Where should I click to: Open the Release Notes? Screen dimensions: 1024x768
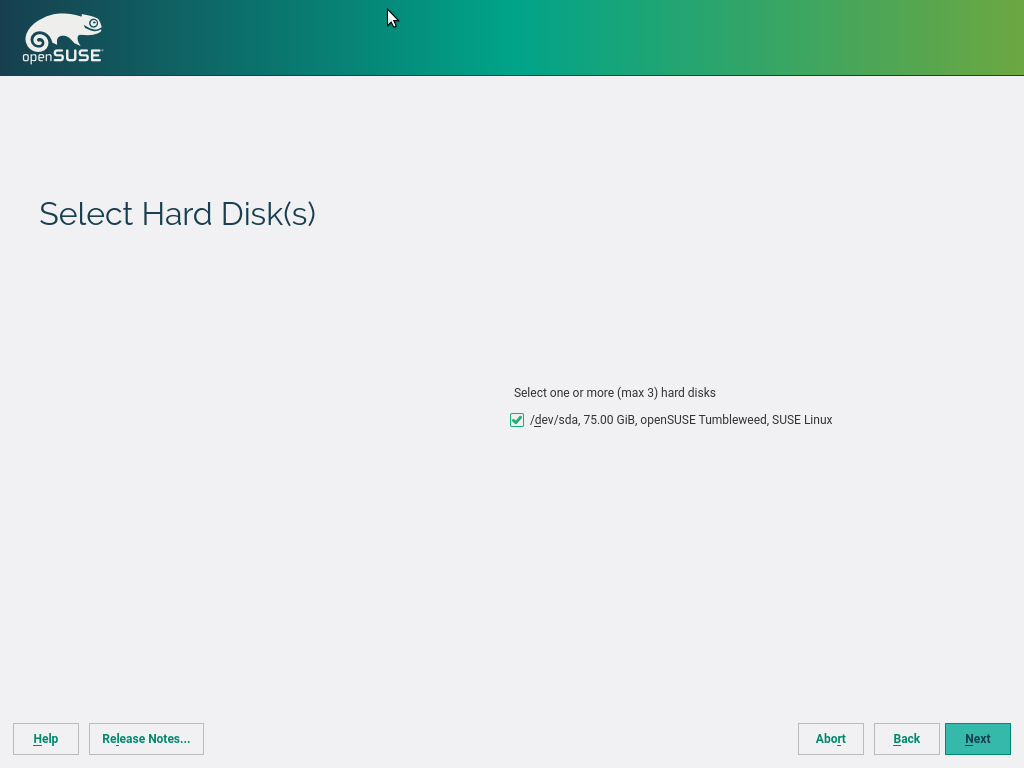point(146,739)
